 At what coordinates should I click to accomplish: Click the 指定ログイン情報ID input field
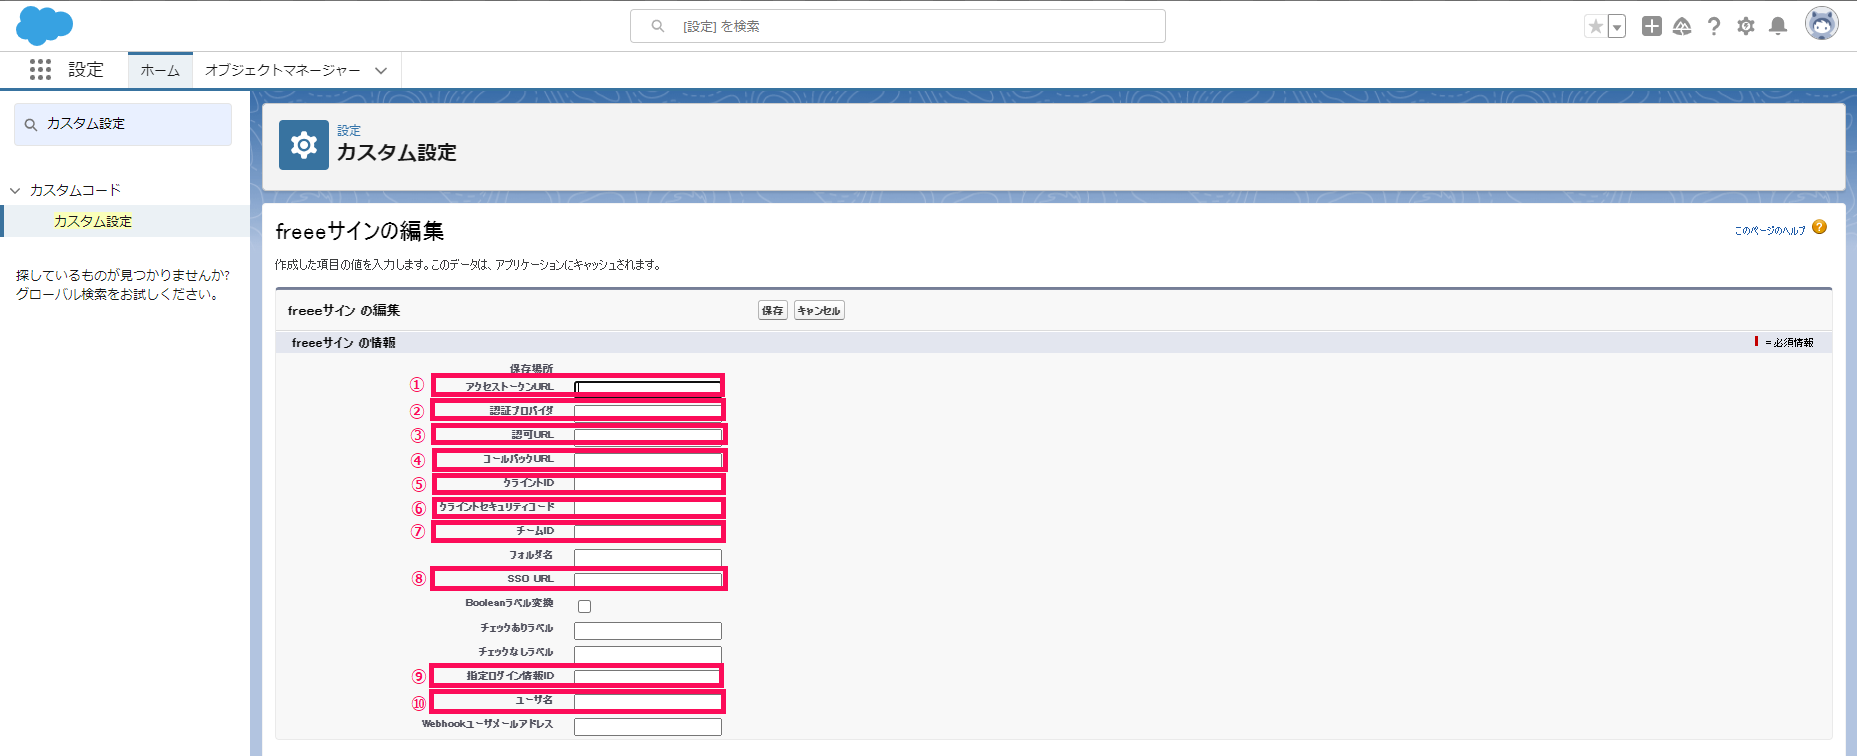[x=648, y=677]
